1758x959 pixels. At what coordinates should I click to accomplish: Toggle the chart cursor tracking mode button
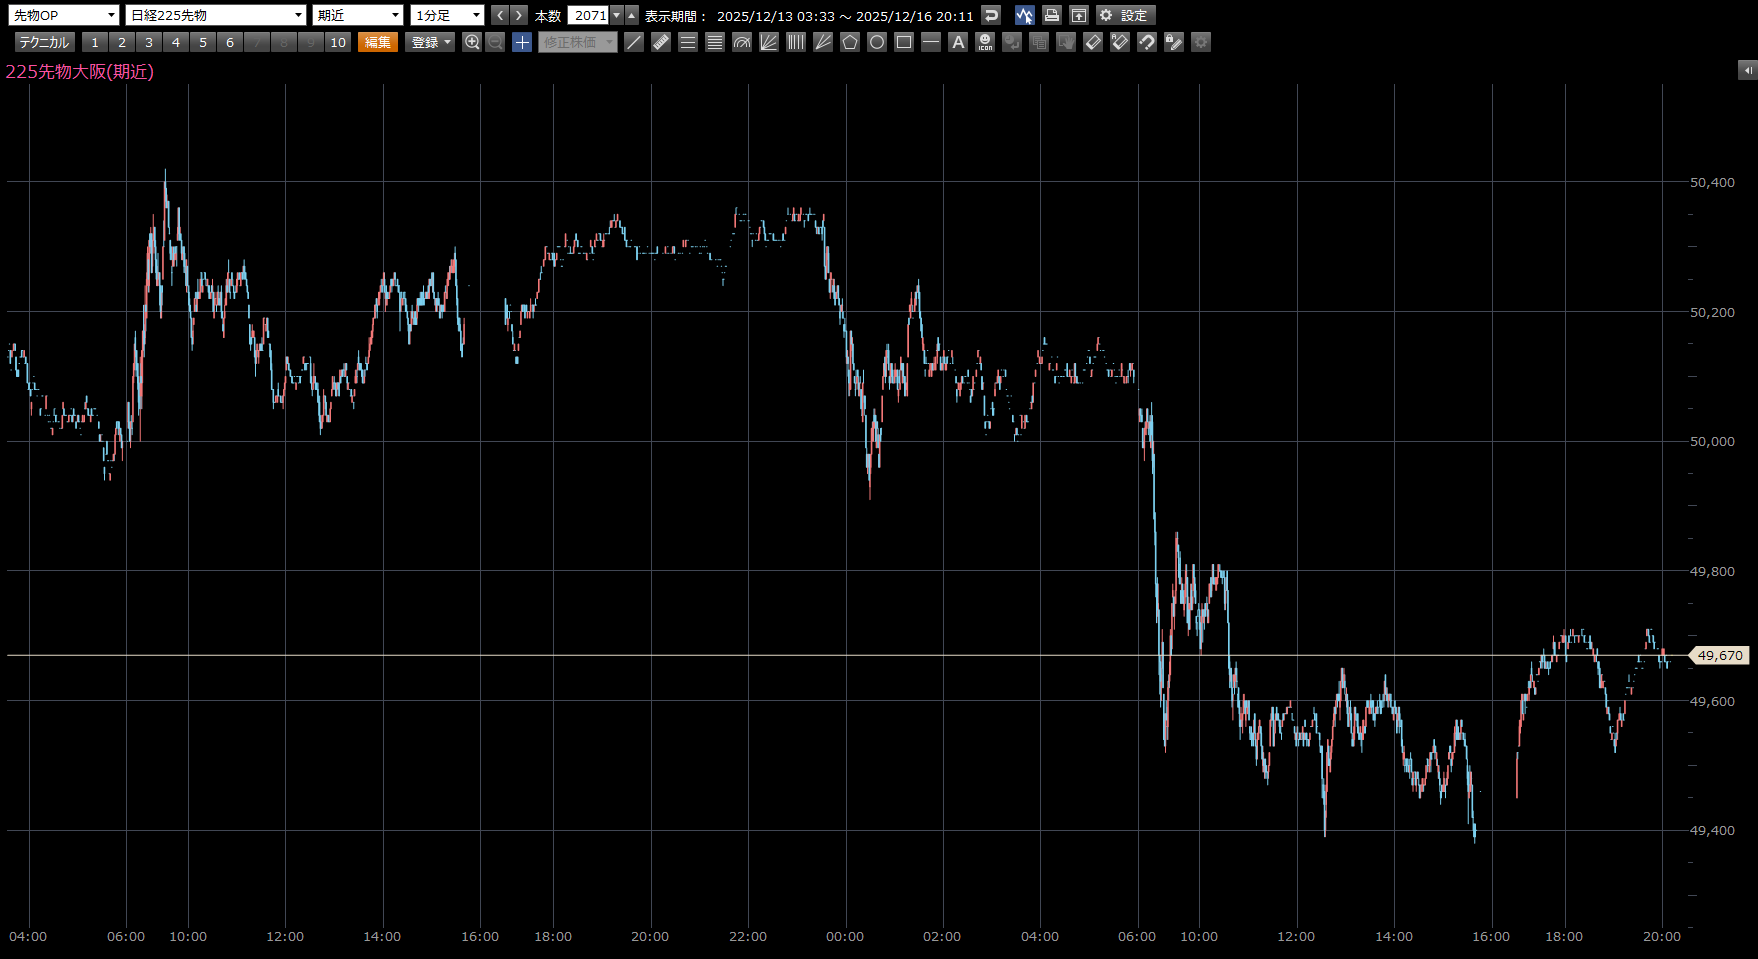tap(1024, 15)
